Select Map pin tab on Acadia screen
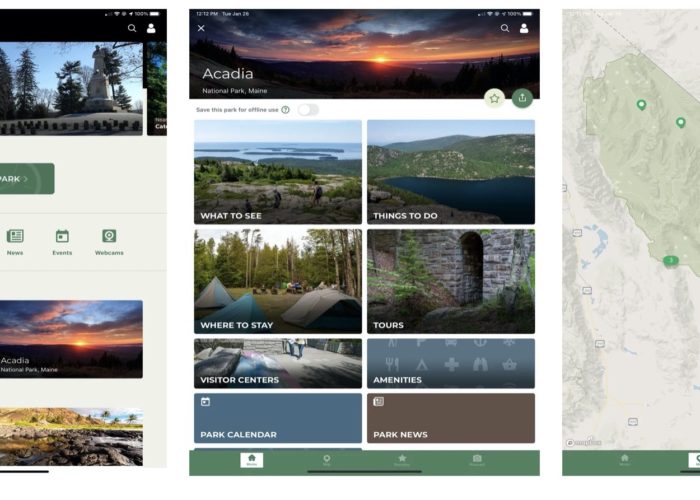This screenshot has height=500, width=700. point(326,460)
